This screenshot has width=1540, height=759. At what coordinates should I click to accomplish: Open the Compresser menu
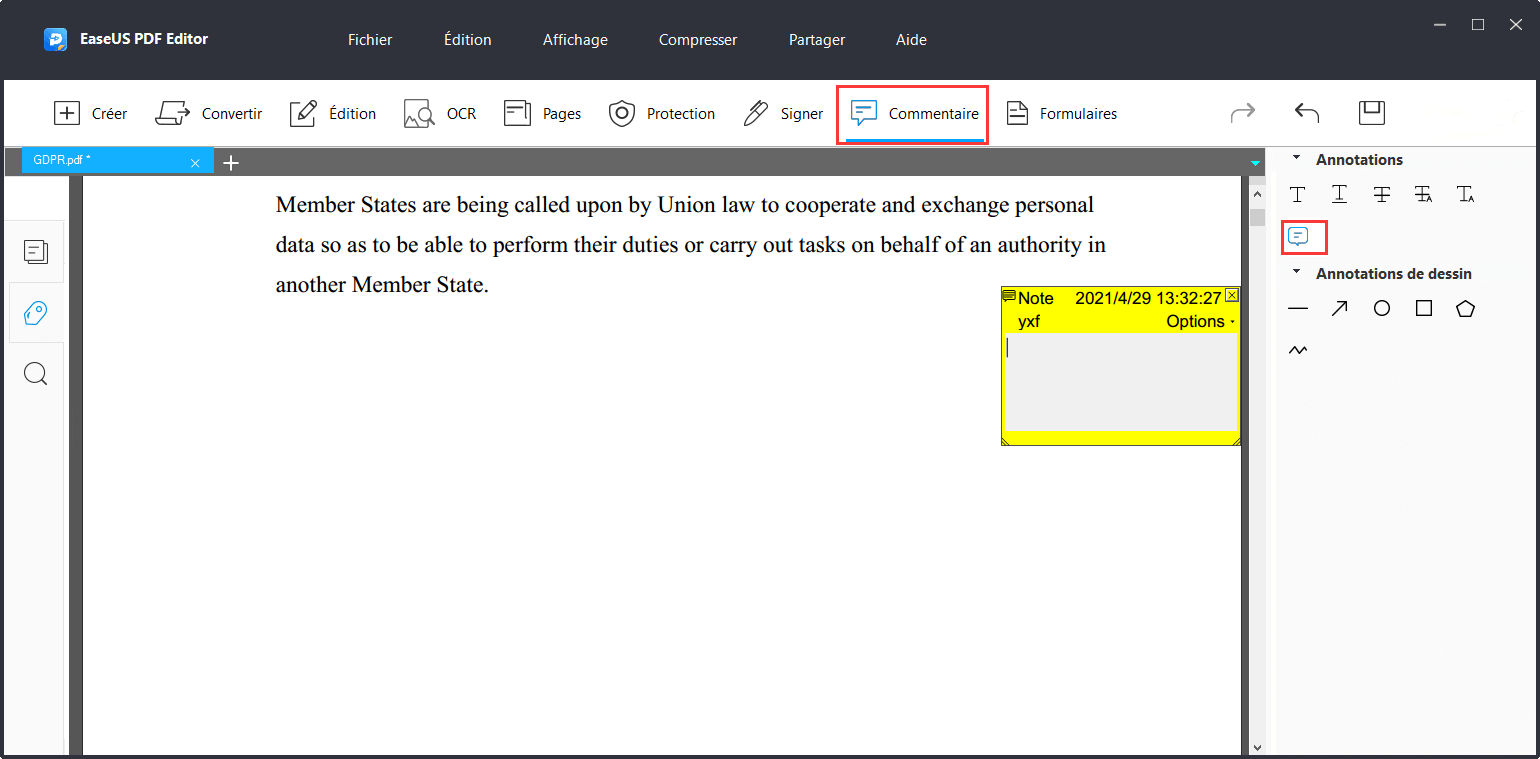coord(698,40)
